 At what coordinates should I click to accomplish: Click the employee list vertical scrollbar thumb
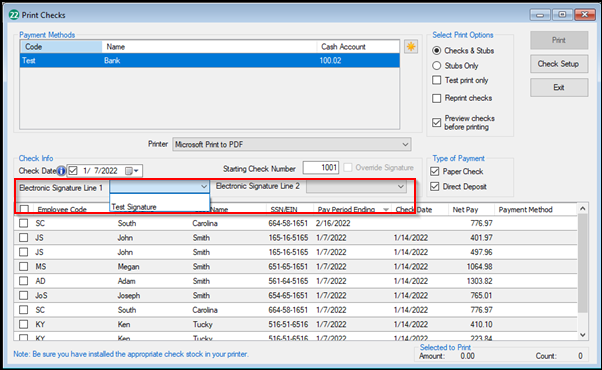point(582,263)
